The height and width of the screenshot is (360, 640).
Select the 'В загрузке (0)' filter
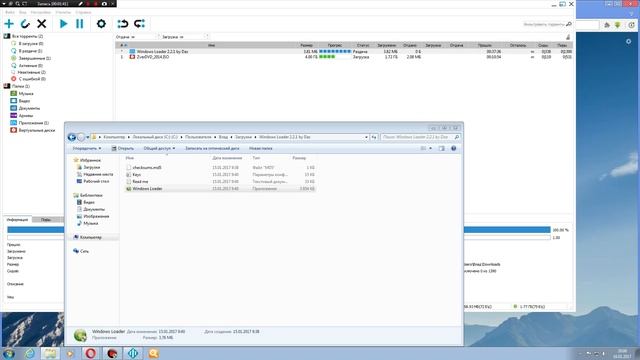31,44
